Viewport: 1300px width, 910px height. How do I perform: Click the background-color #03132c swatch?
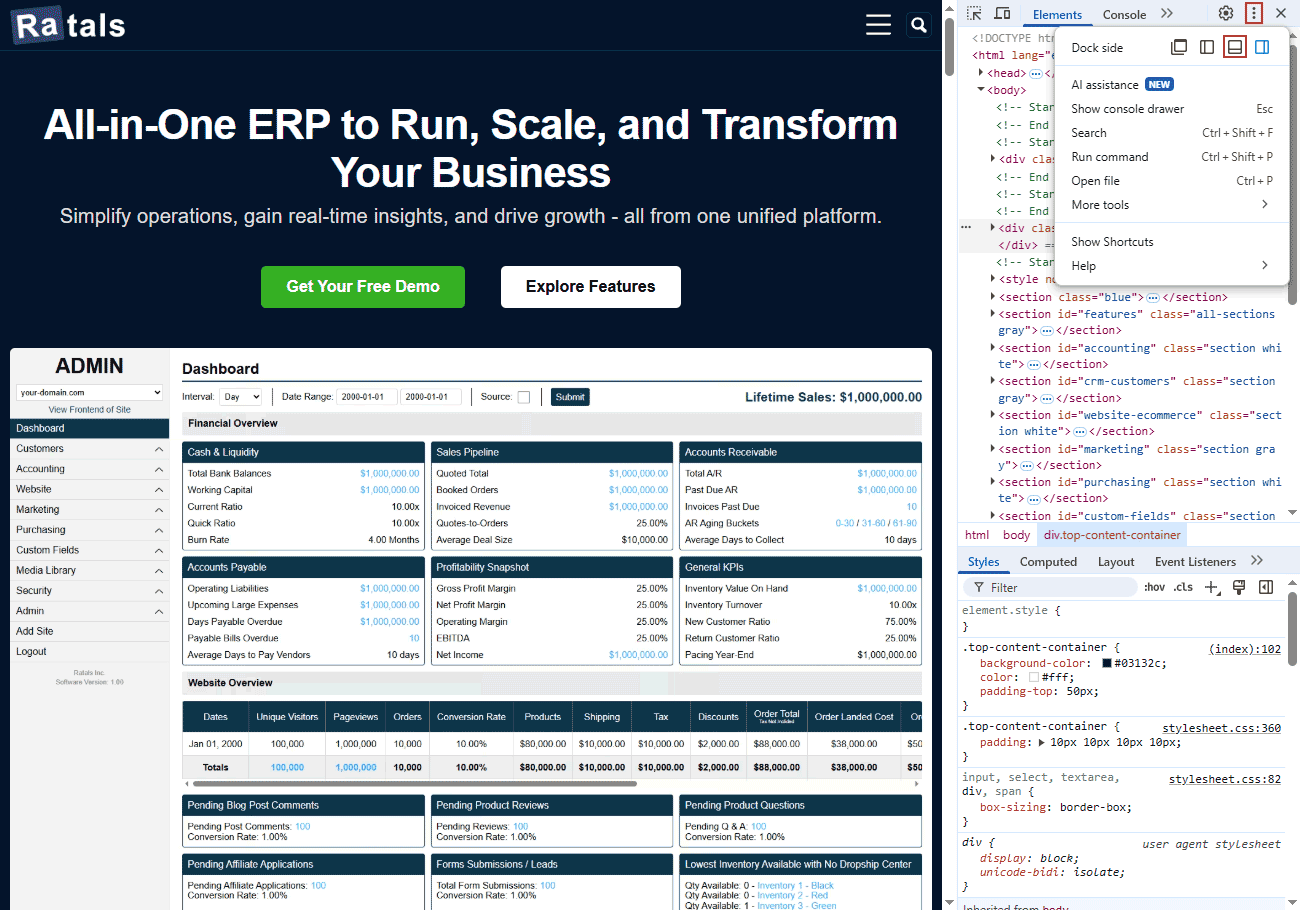1107,663
